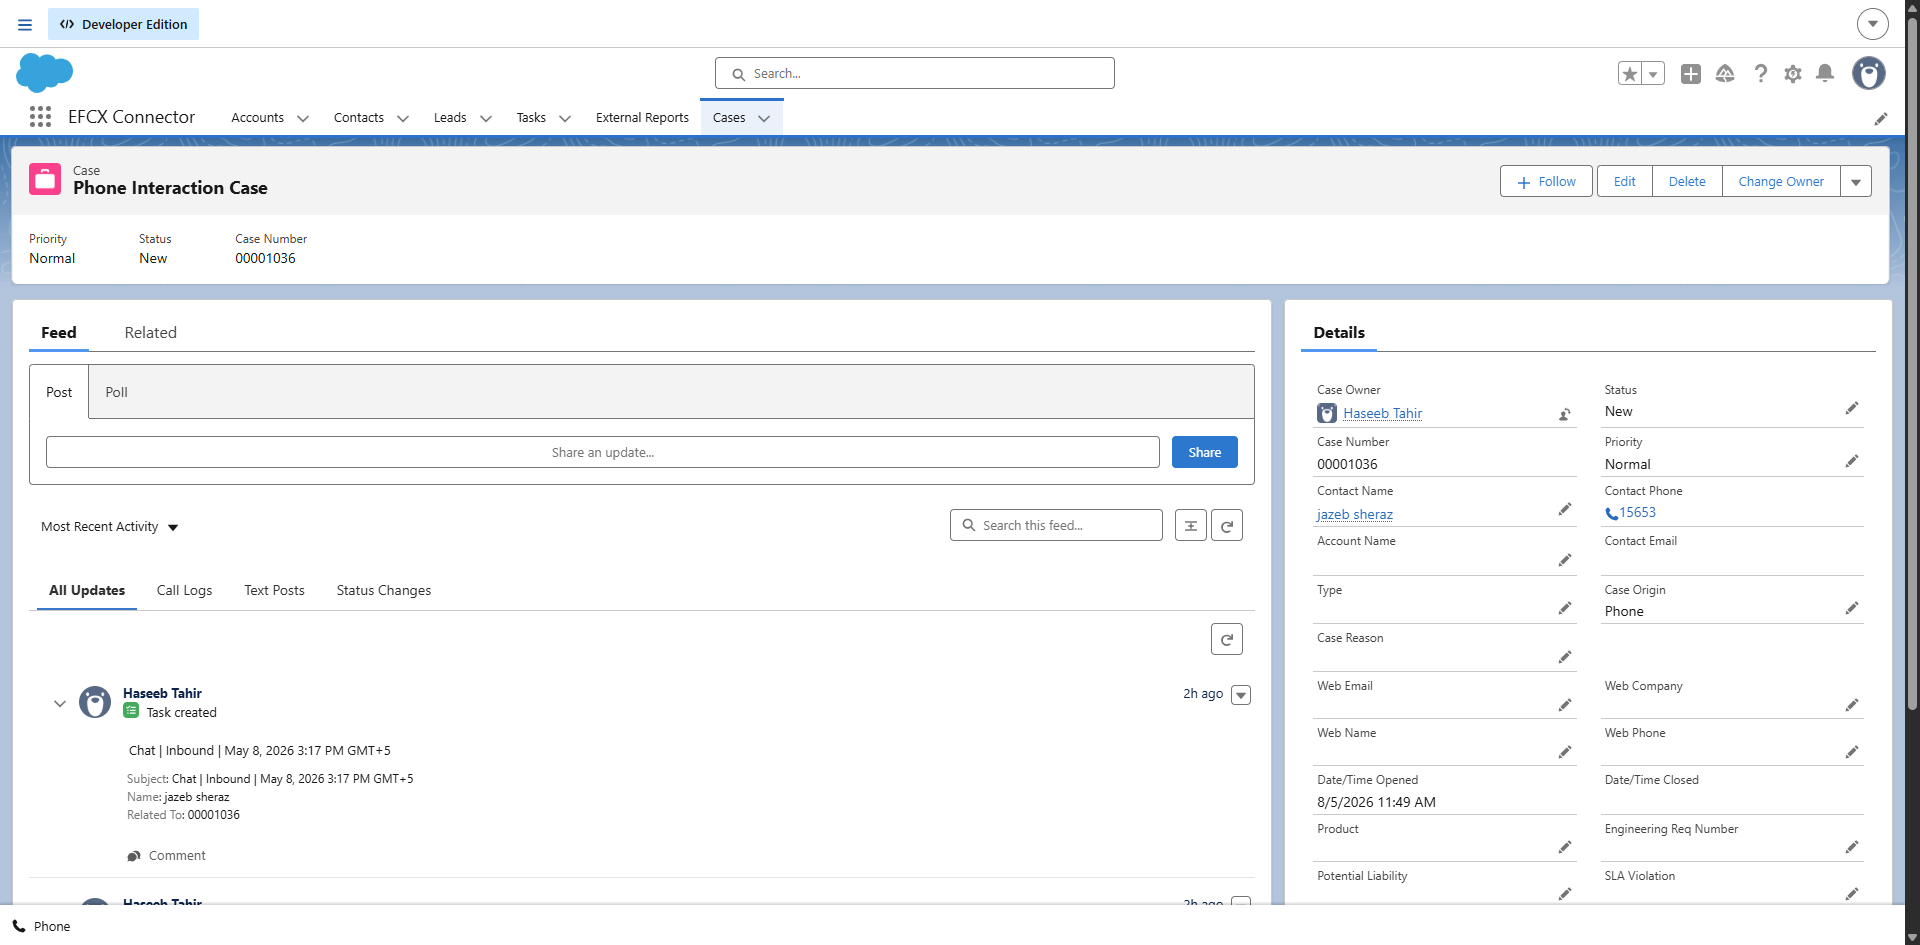Expand the Cases nav dropdown chevron

764,118
